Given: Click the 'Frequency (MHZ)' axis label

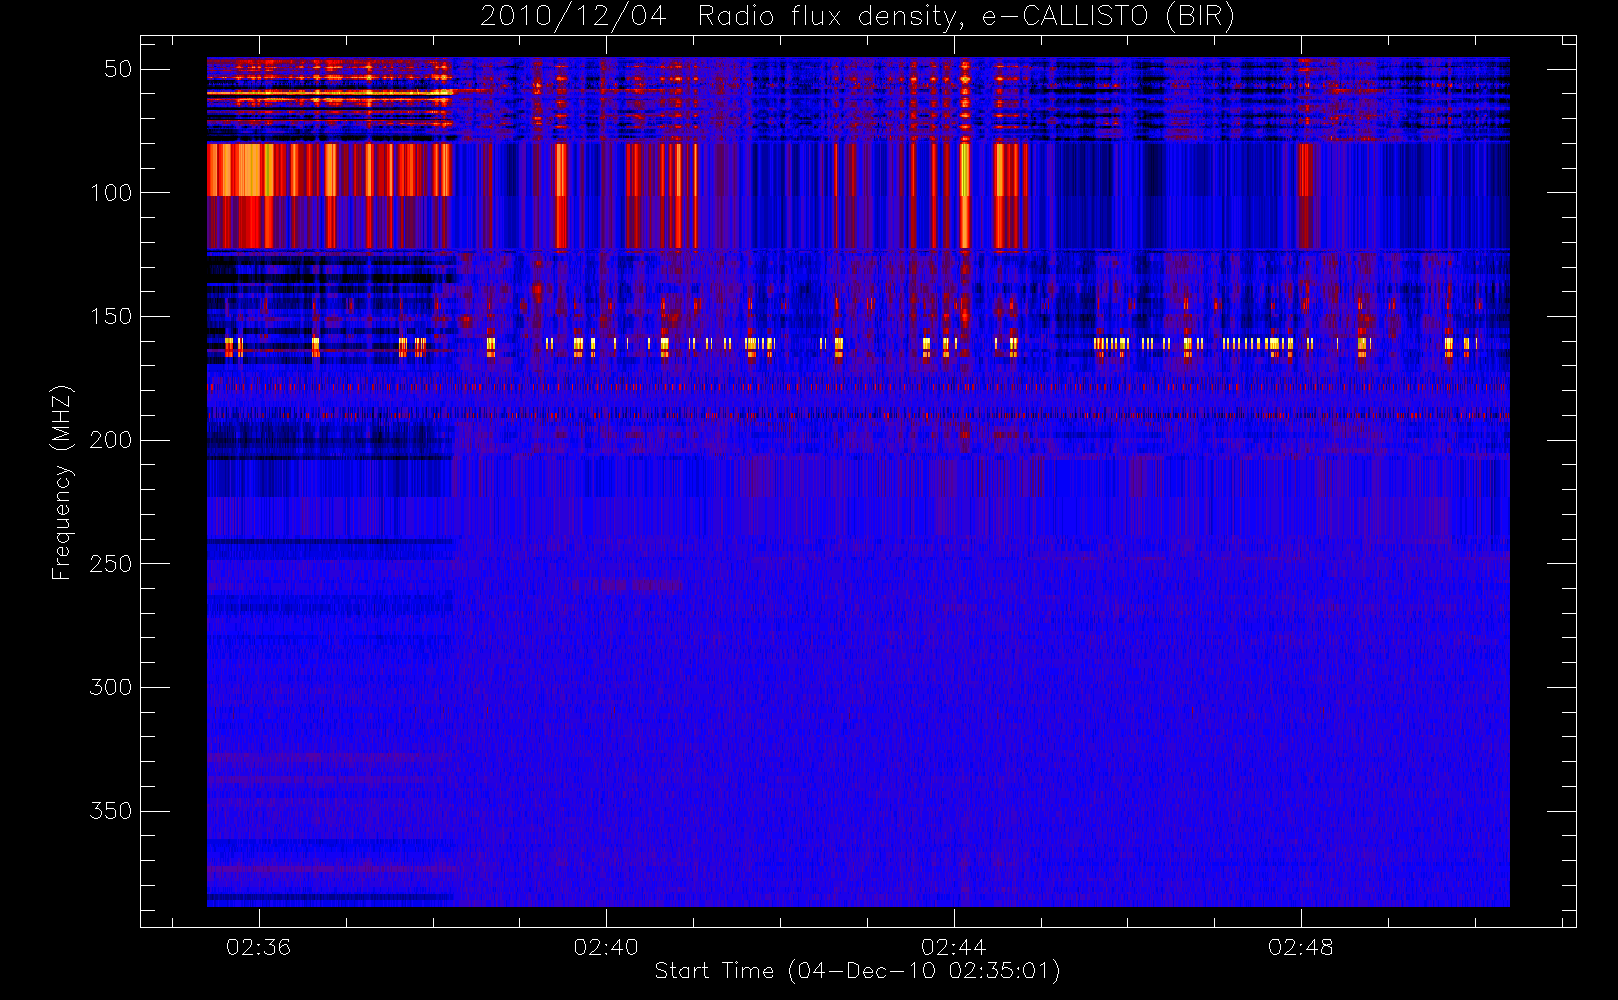Looking at the screenshot, I should click(62, 482).
